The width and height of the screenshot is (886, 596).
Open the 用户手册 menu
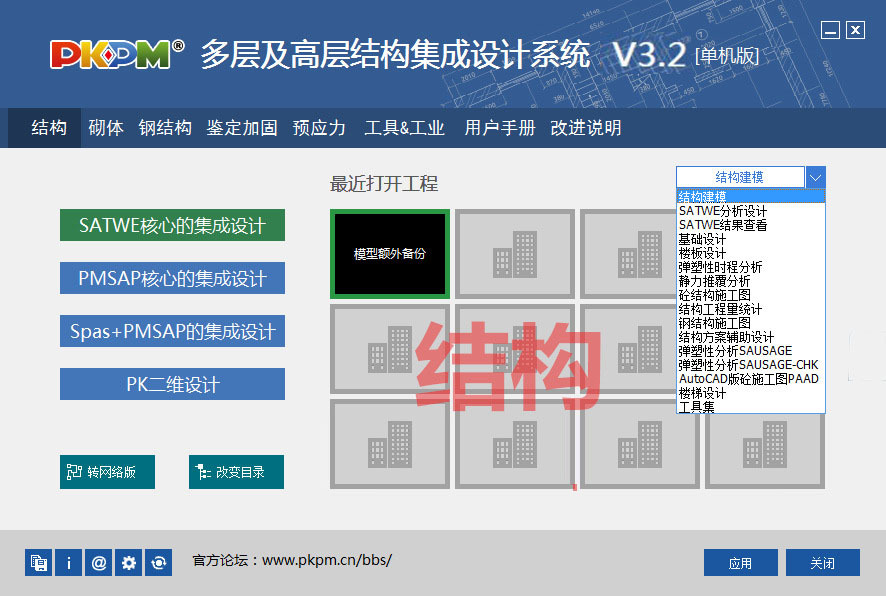[499, 128]
